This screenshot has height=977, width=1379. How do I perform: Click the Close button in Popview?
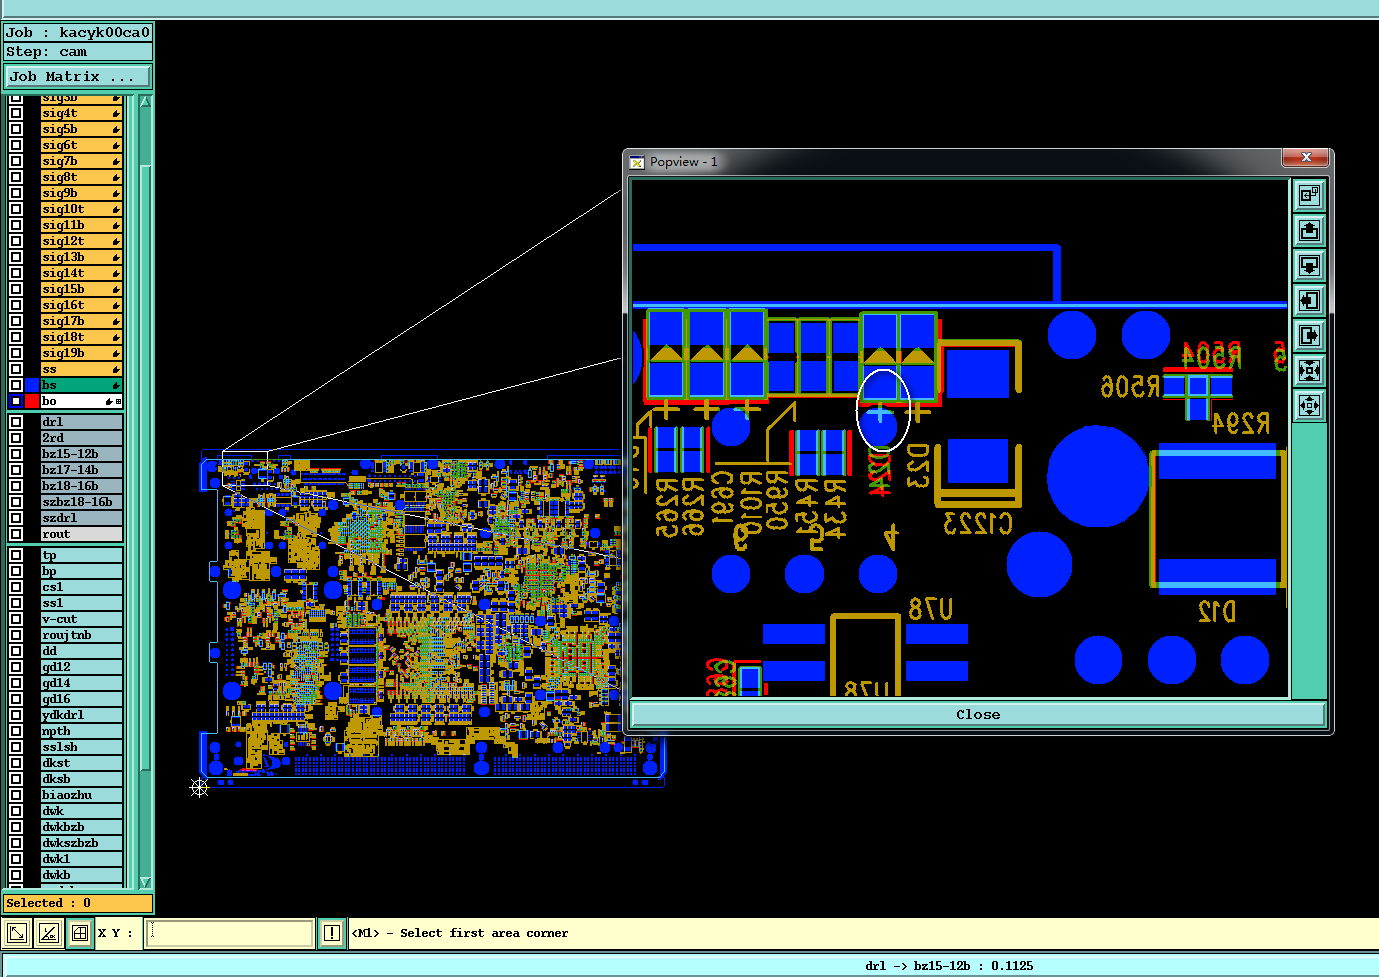point(977,714)
